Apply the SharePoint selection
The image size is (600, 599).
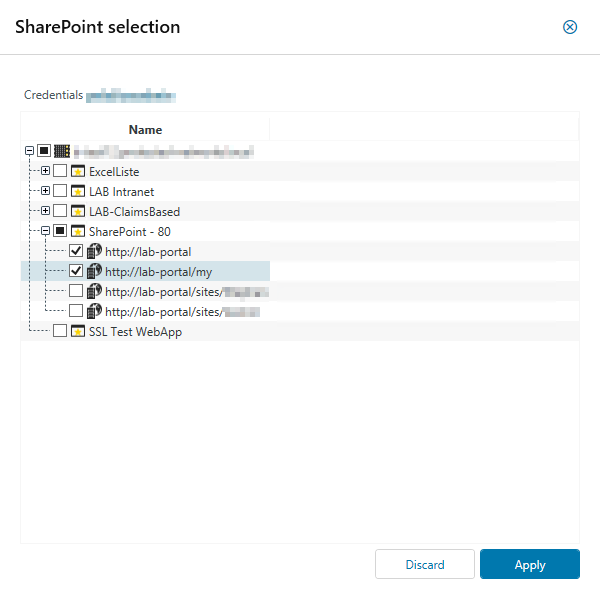click(x=529, y=564)
